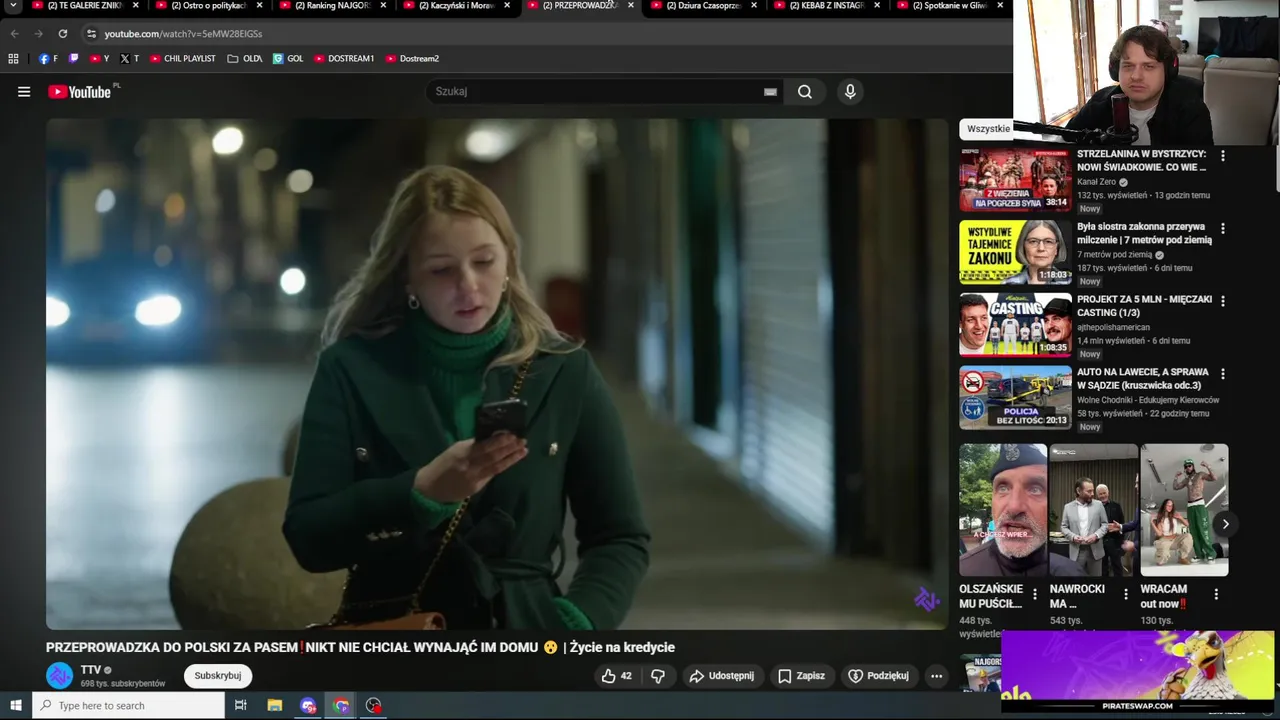Open options for NAWROCKI MA short
1280x720 pixels.
coord(1125,595)
